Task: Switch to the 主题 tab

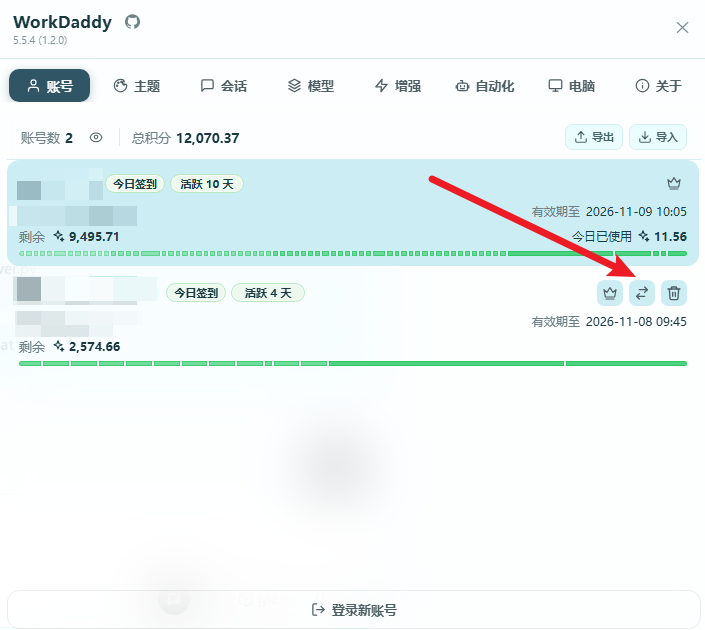Action: point(137,85)
